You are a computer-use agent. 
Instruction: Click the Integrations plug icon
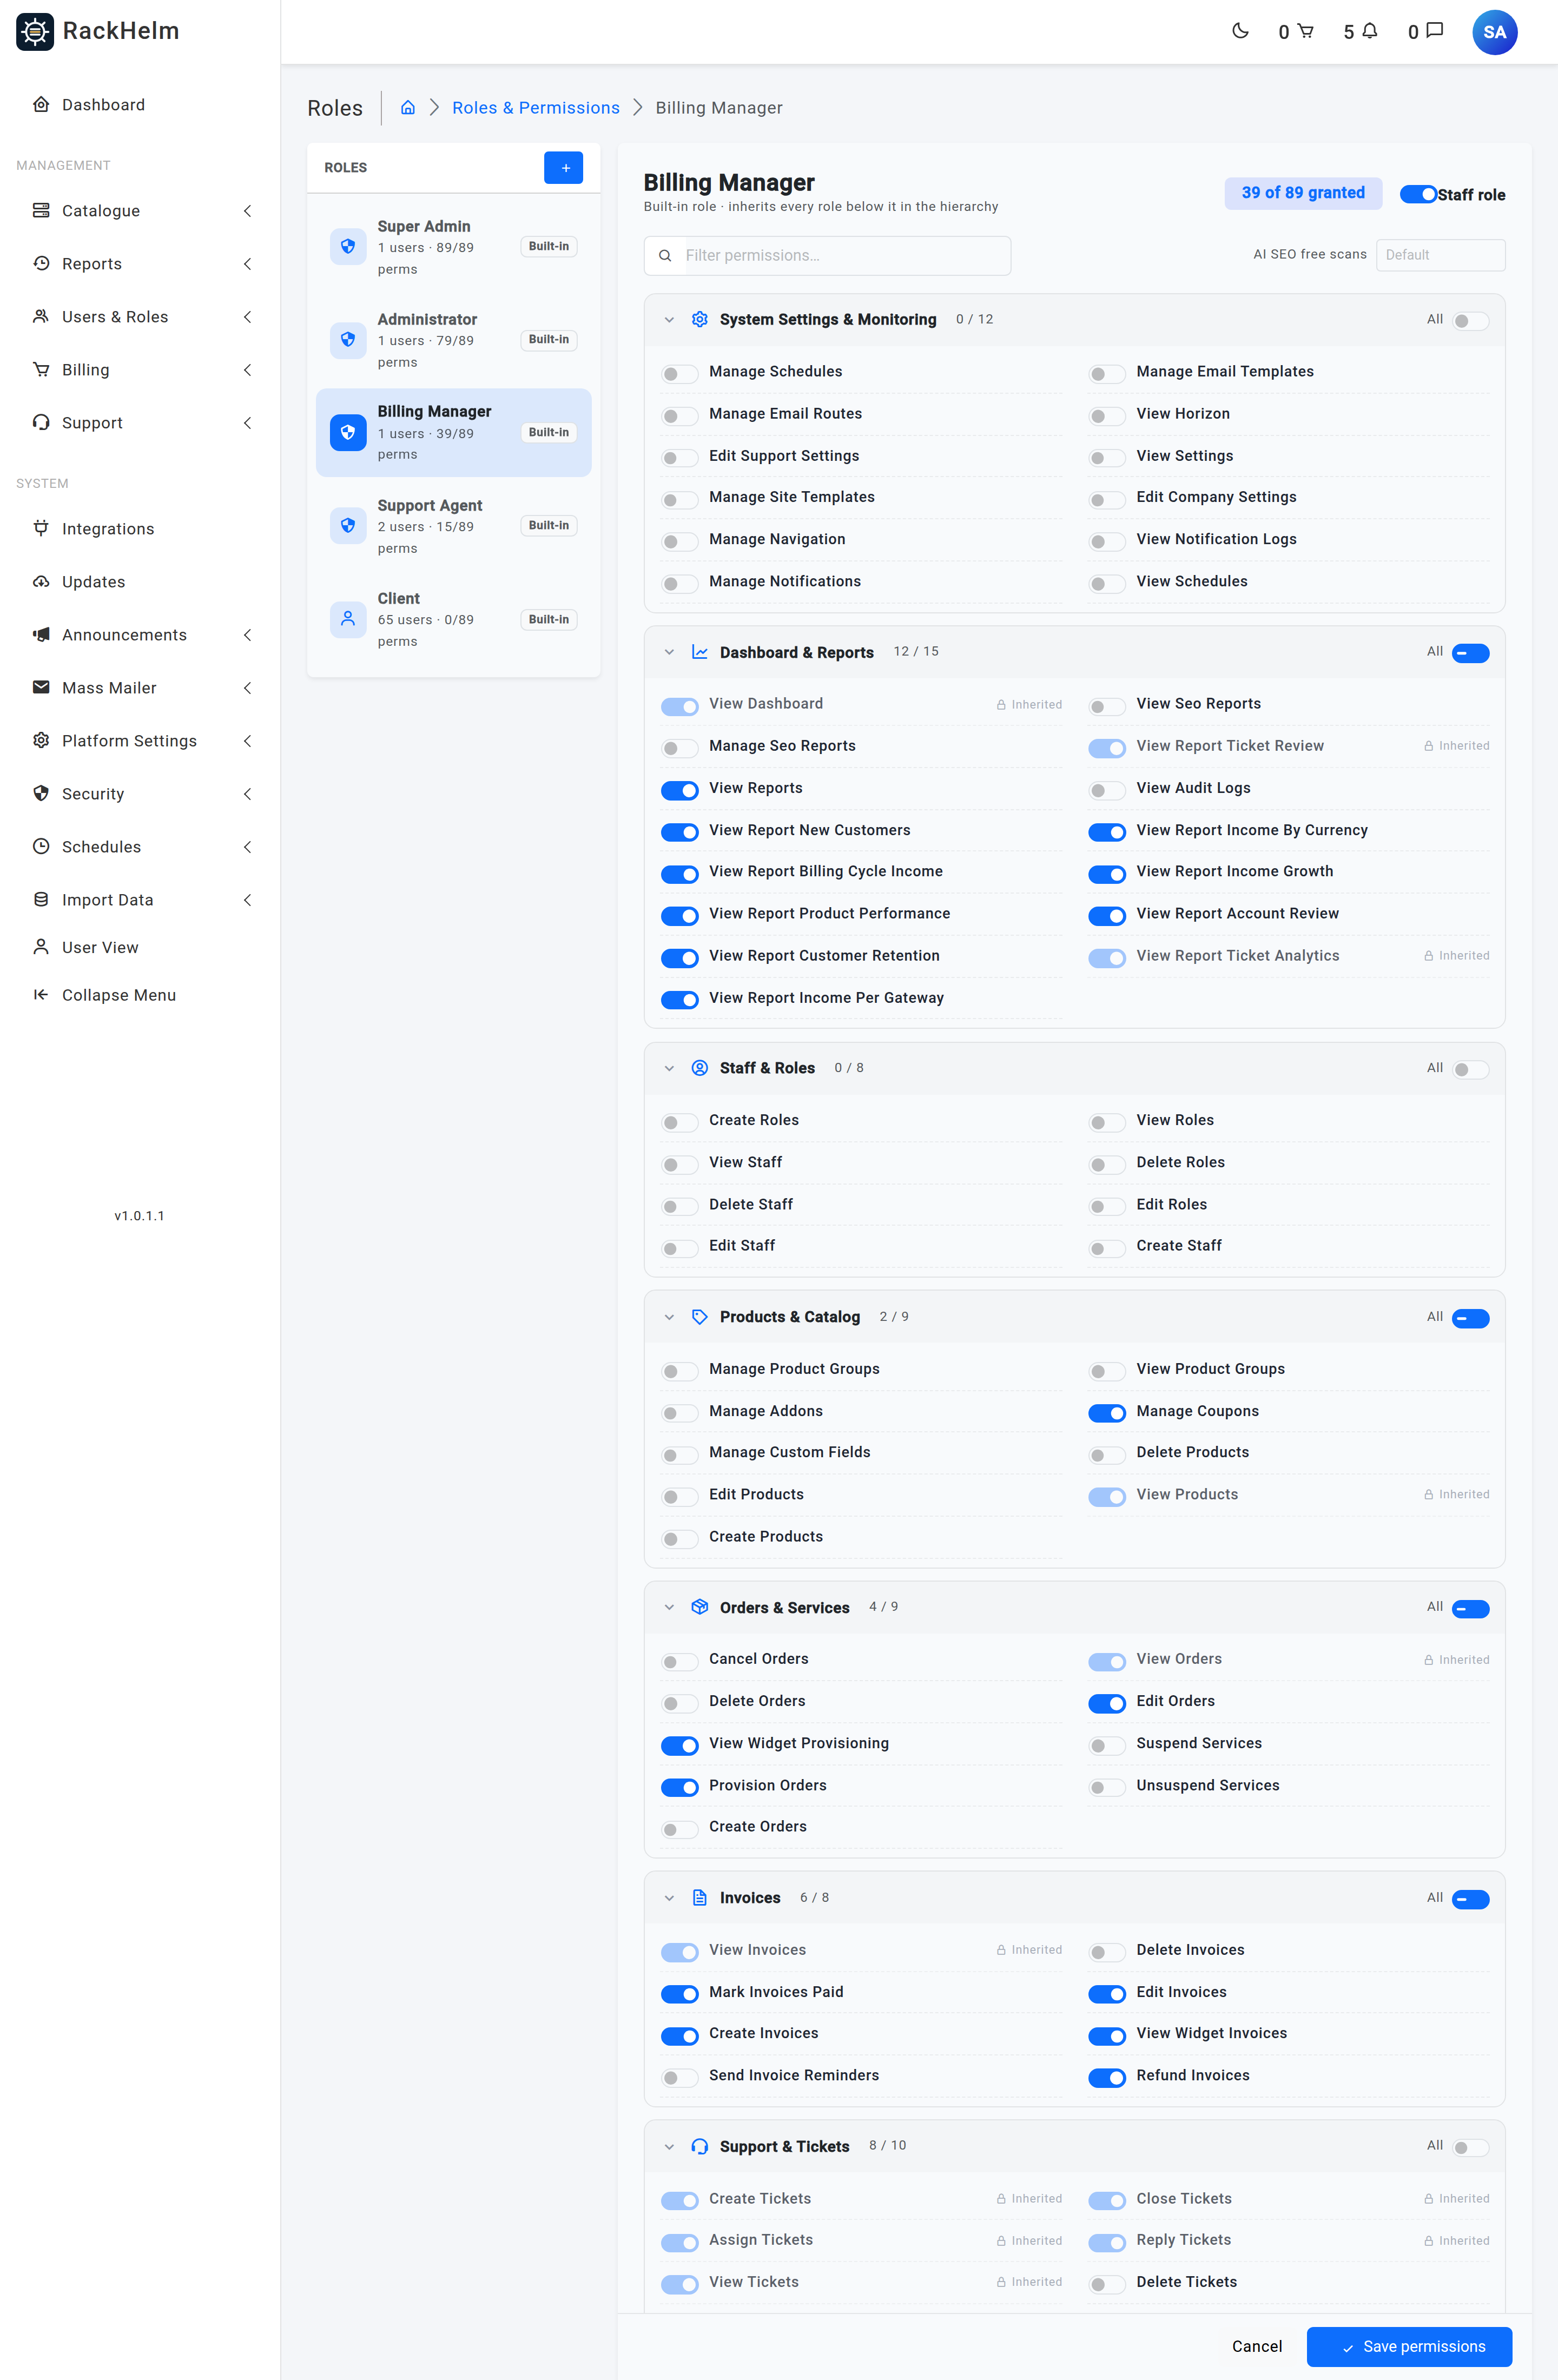41,528
